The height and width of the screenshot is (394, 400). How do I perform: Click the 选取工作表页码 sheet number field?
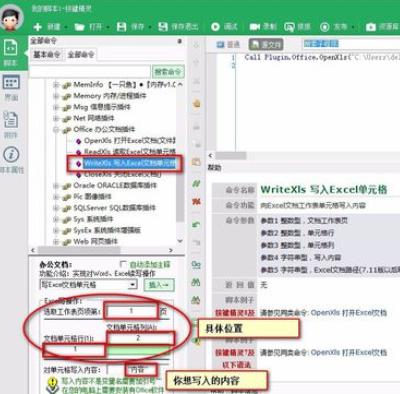131,311
